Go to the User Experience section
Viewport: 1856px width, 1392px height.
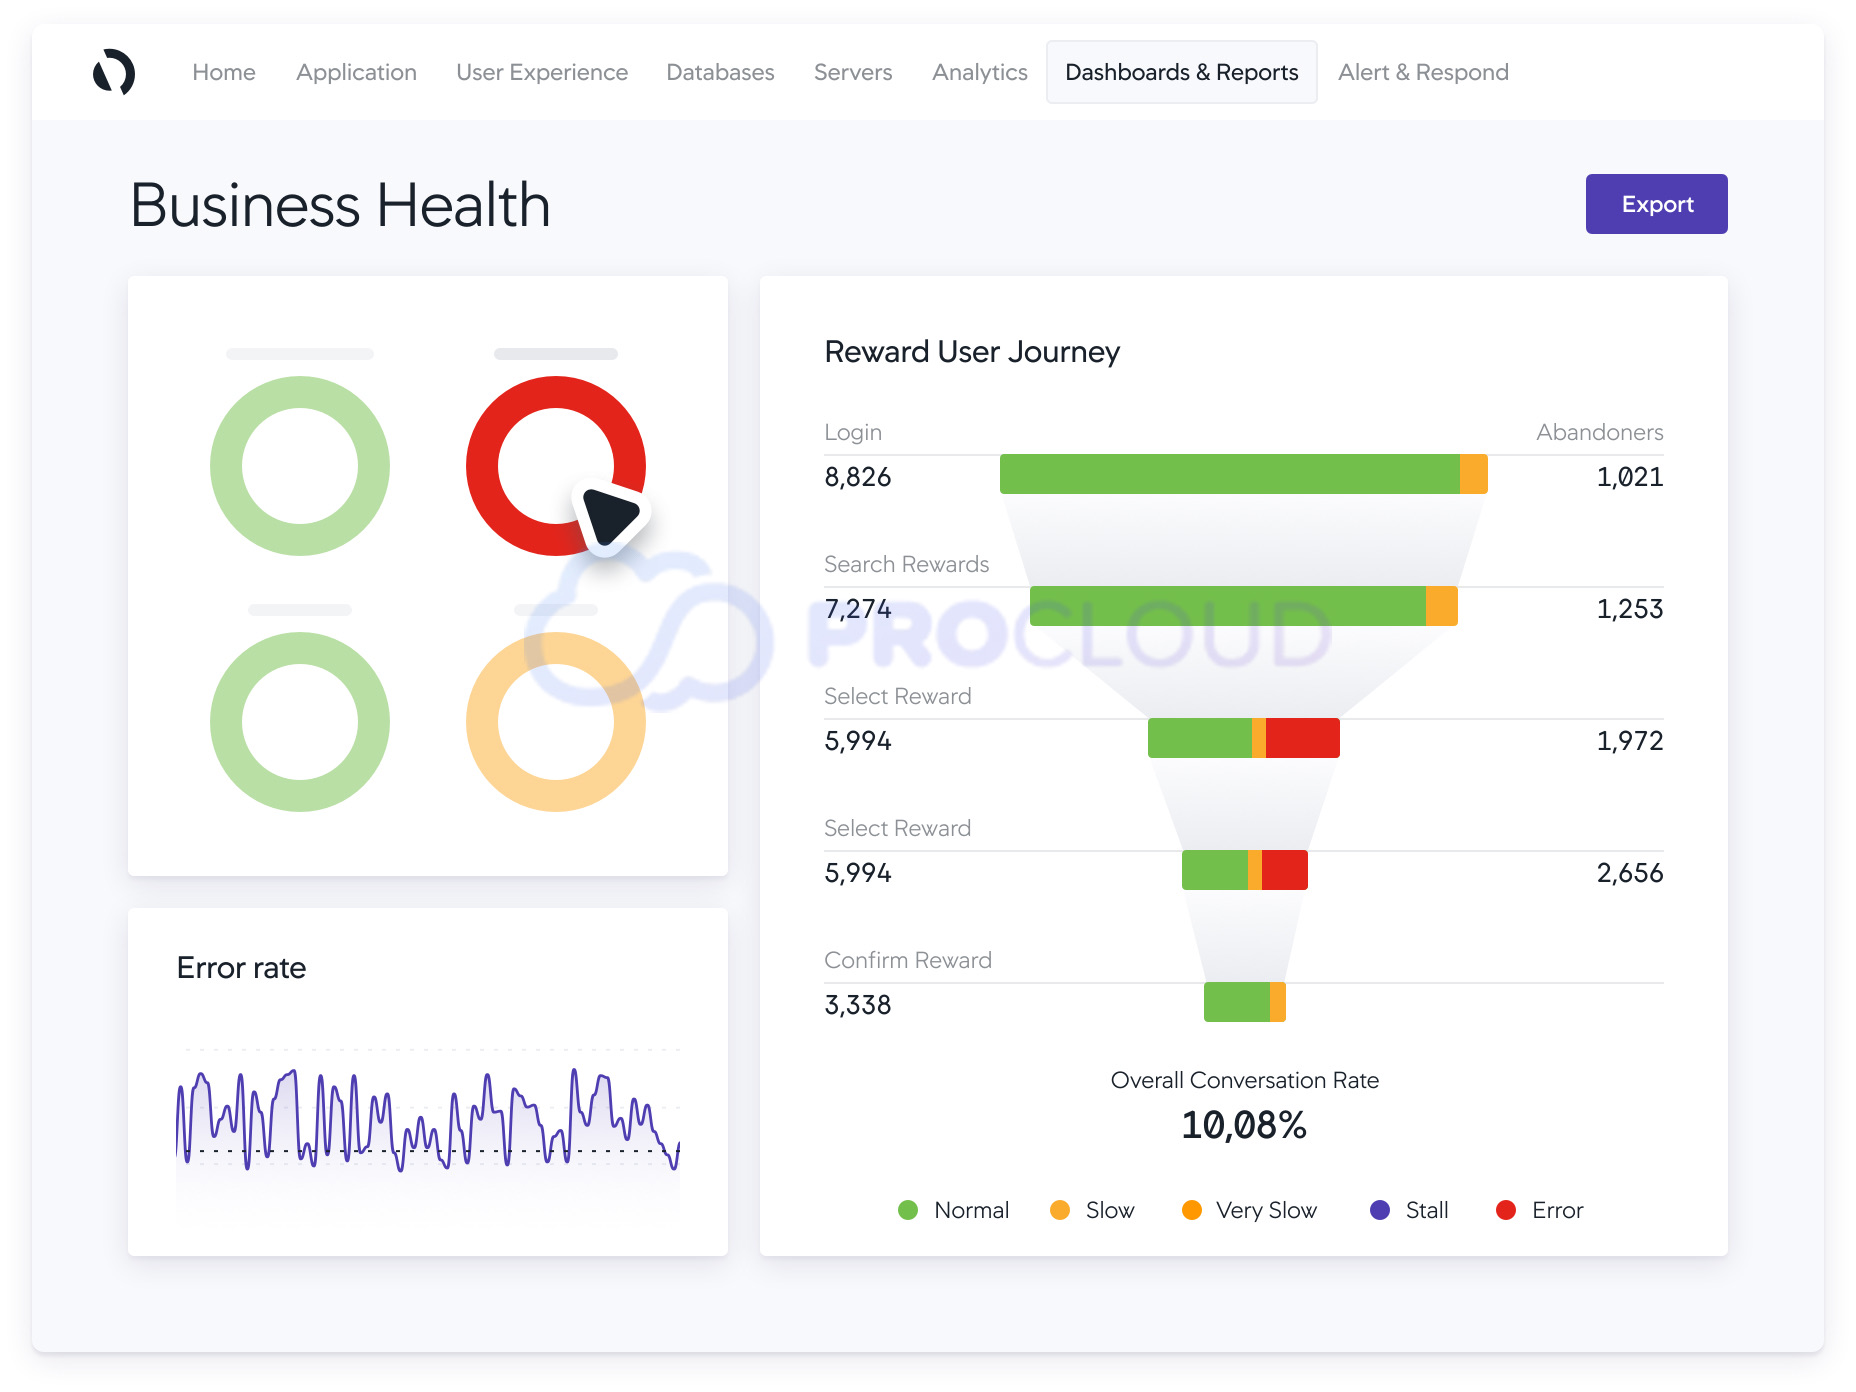pos(542,72)
